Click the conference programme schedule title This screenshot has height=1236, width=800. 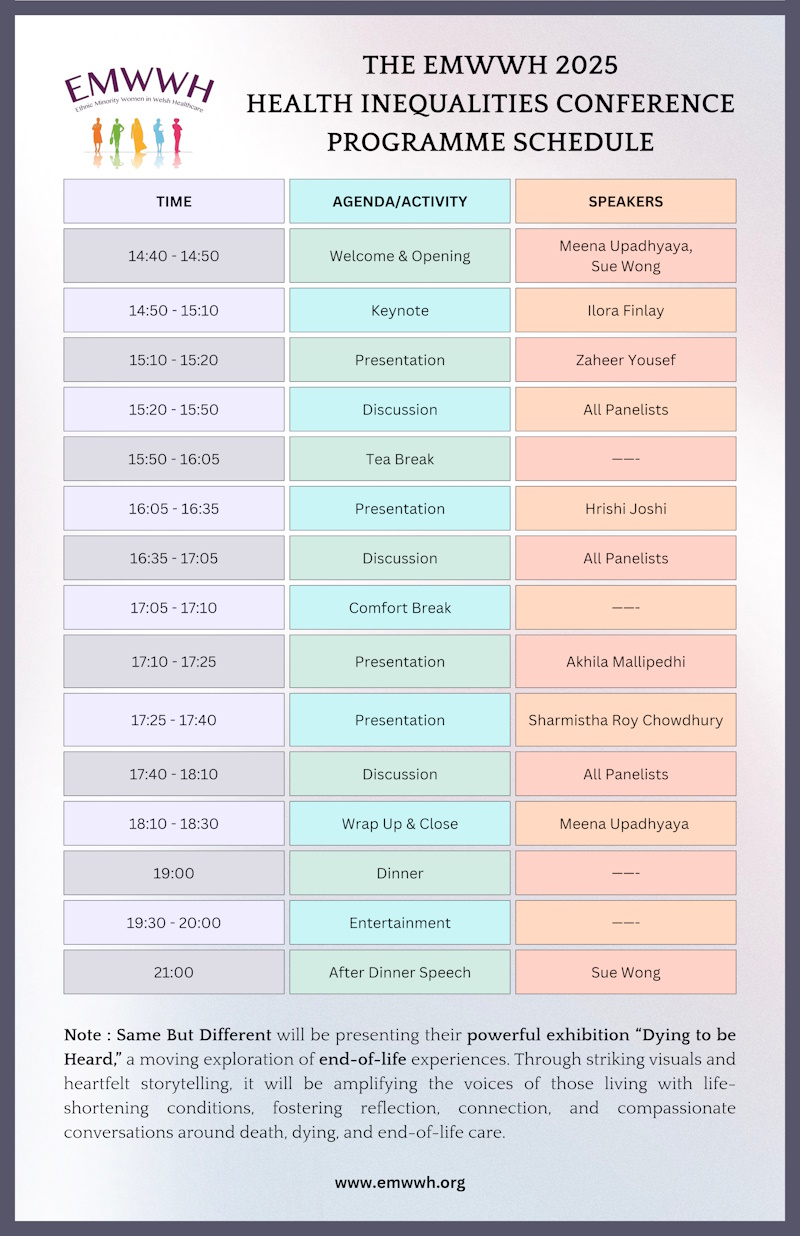point(490,104)
